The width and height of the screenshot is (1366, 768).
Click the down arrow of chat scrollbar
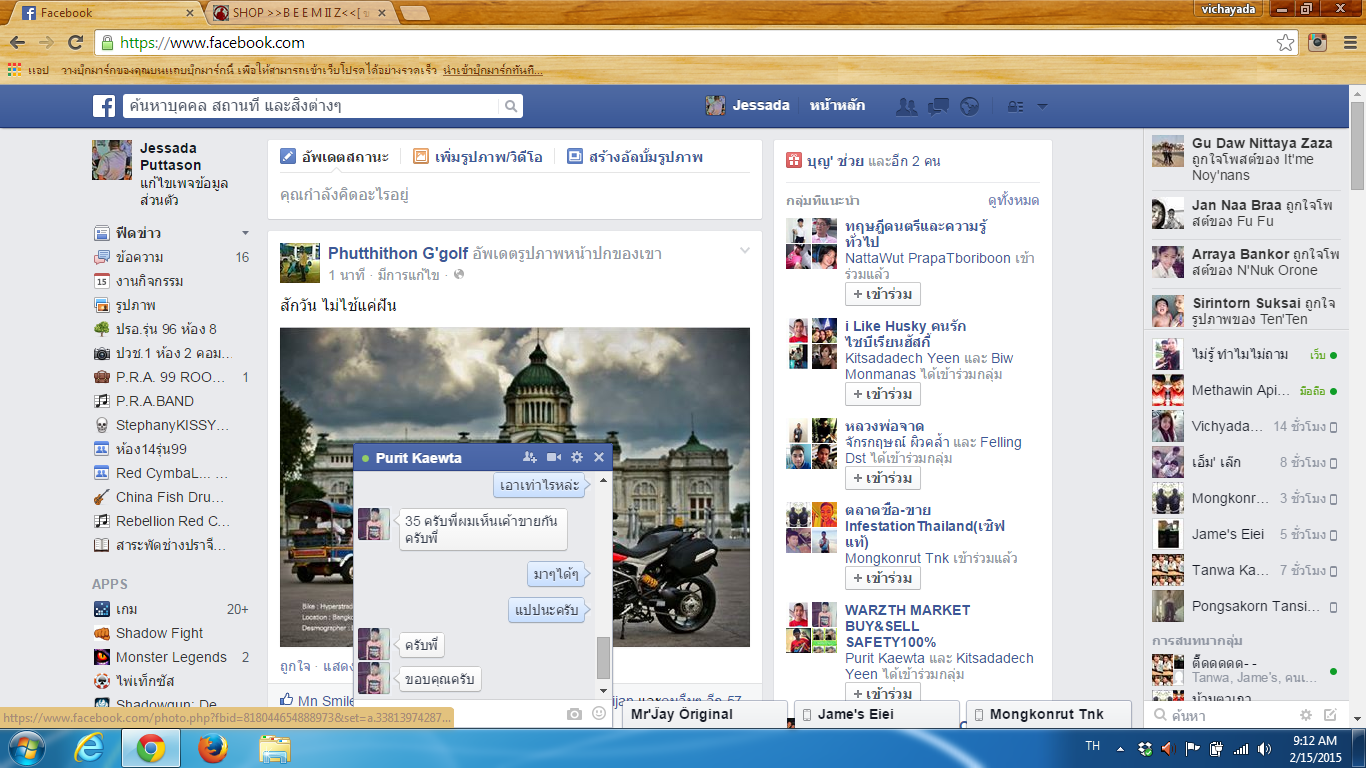click(x=603, y=691)
